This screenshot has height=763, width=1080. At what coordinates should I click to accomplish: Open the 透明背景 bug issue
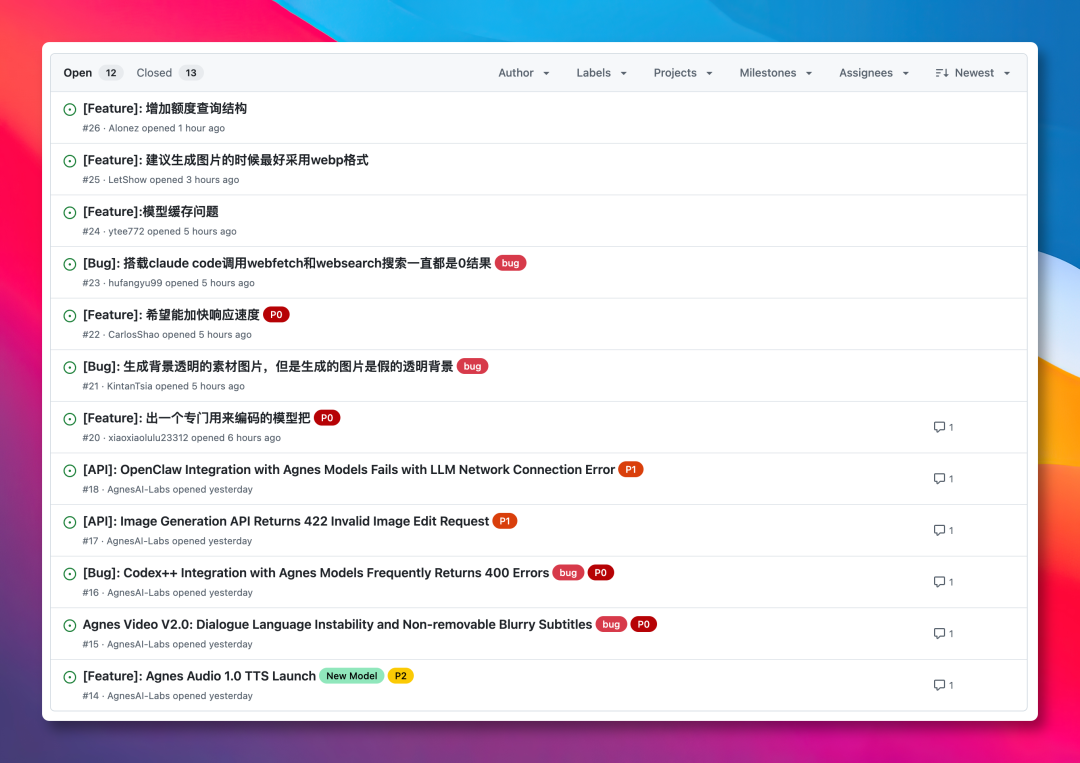point(268,367)
